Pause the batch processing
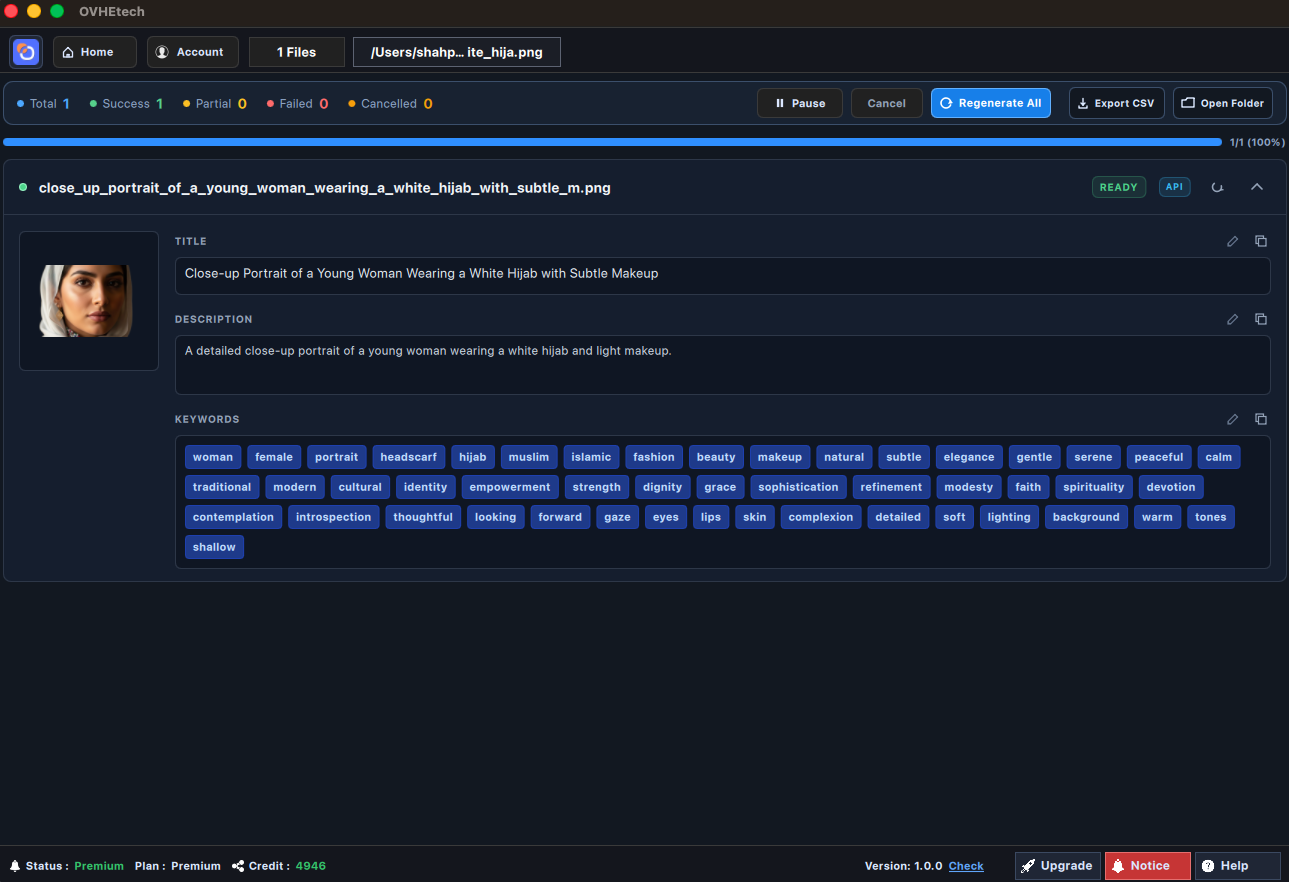Image resolution: width=1289 pixels, height=882 pixels. coord(799,103)
